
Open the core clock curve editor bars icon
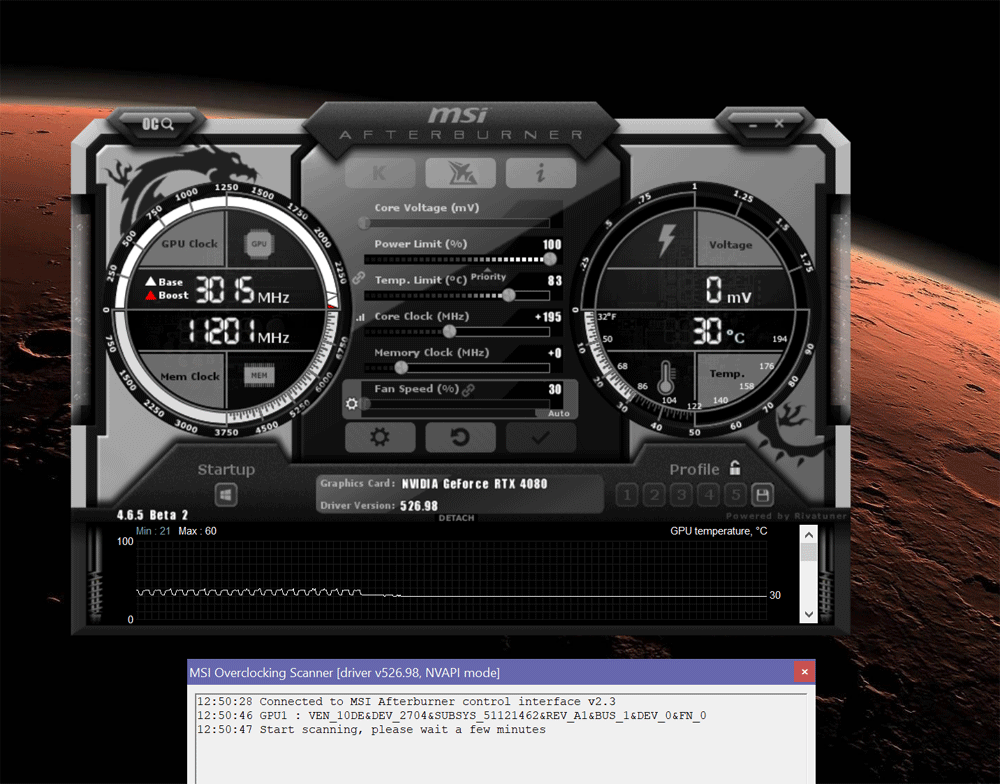tap(360, 317)
